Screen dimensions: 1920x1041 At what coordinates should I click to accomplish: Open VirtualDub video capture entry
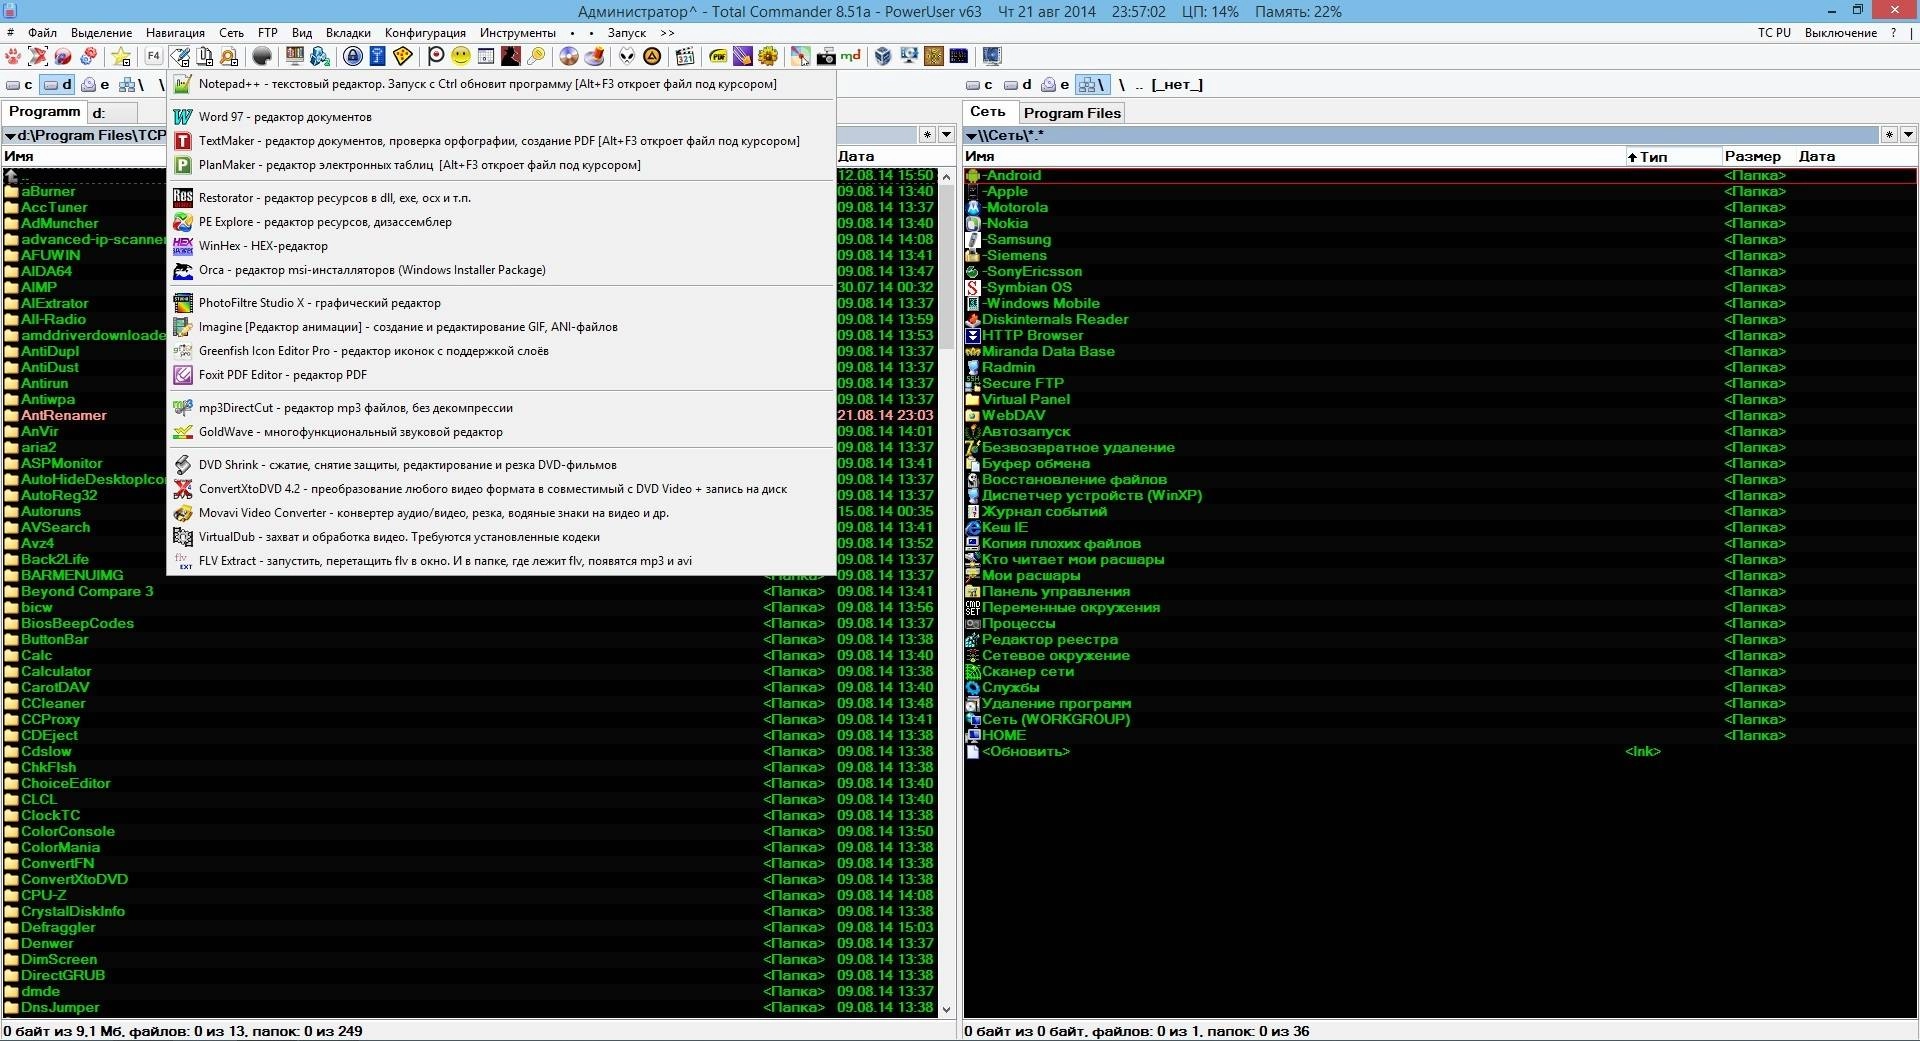pyautogui.click(x=501, y=537)
